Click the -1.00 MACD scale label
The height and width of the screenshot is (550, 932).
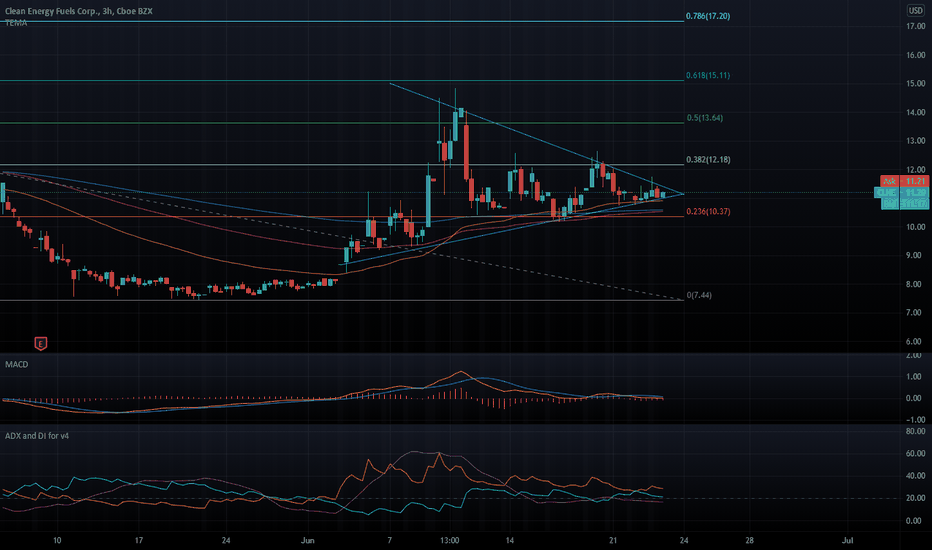pos(915,419)
